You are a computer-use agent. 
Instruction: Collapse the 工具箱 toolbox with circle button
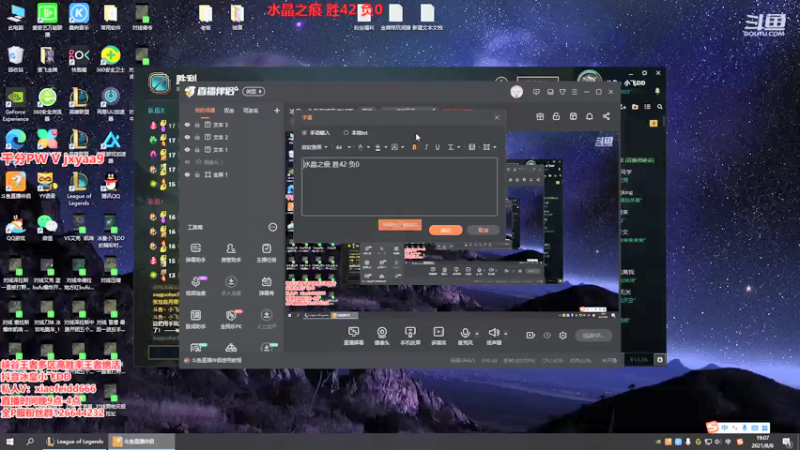click(x=273, y=227)
